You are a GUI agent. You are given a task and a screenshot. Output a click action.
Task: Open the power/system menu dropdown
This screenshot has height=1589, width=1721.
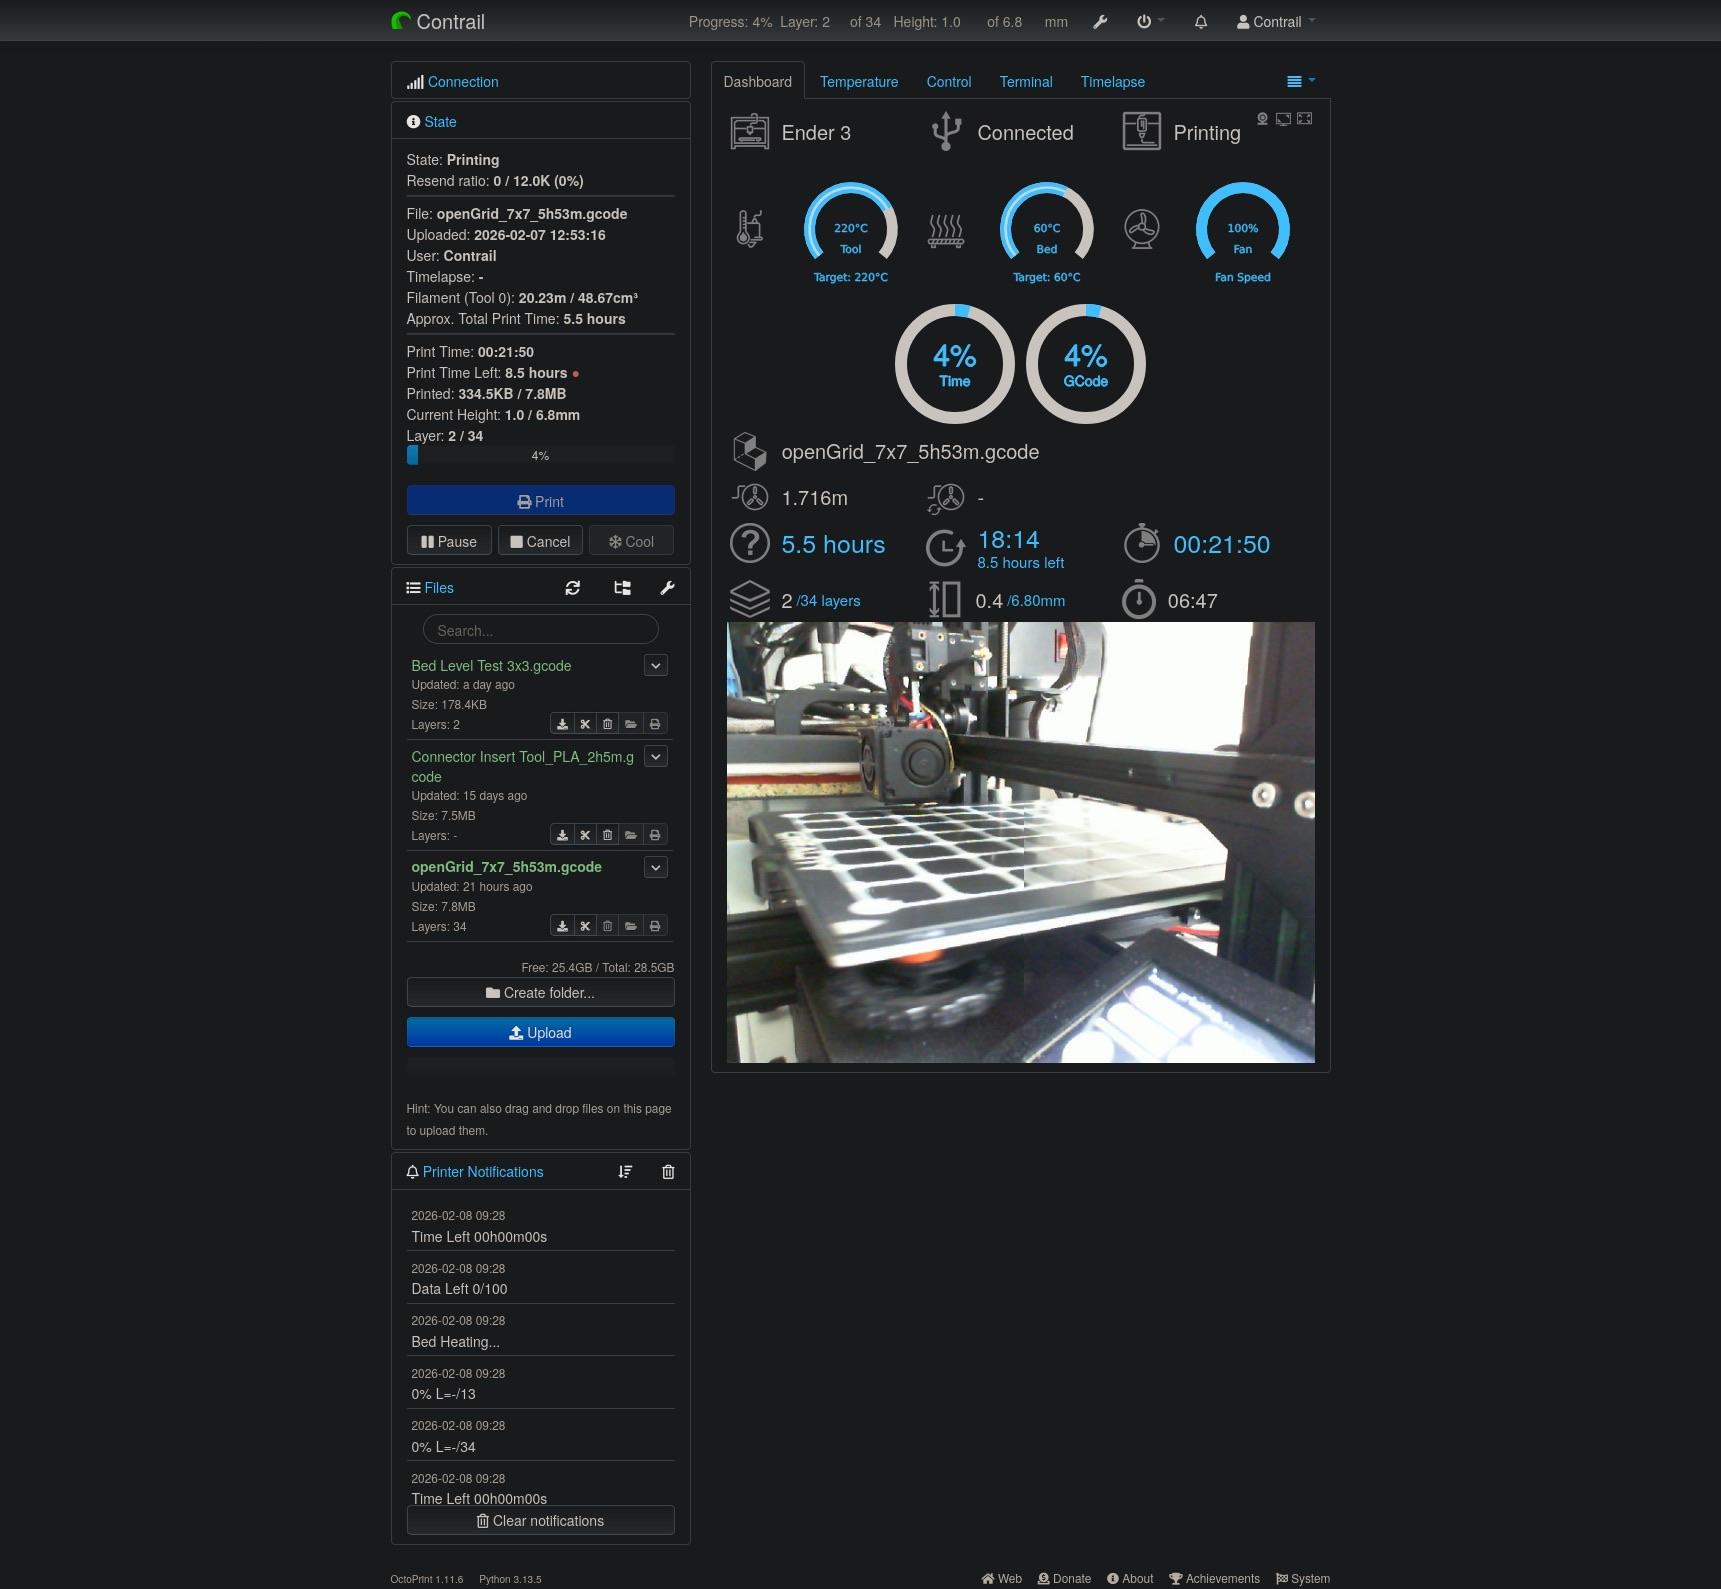pos(1150,22)
